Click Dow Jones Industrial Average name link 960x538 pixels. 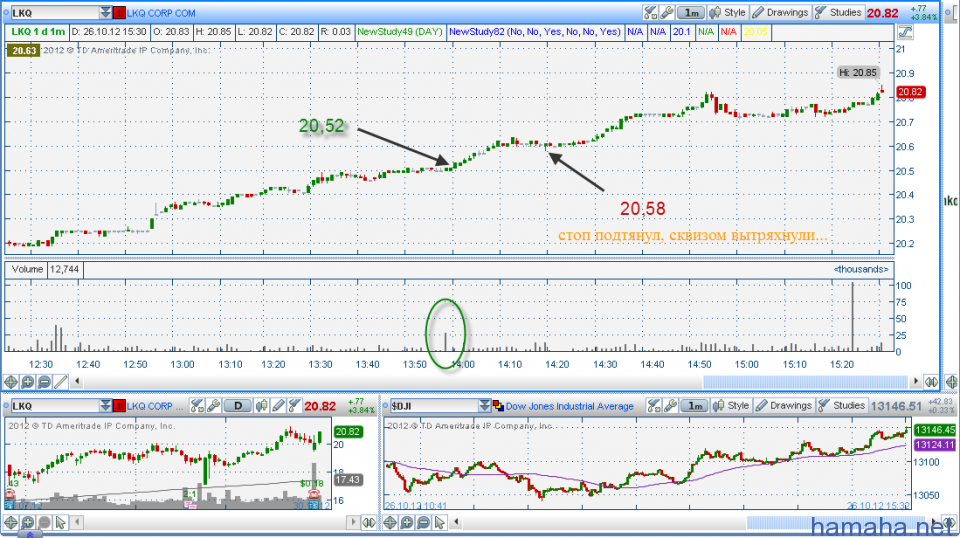pyautogui.click(x=569, y=406)
